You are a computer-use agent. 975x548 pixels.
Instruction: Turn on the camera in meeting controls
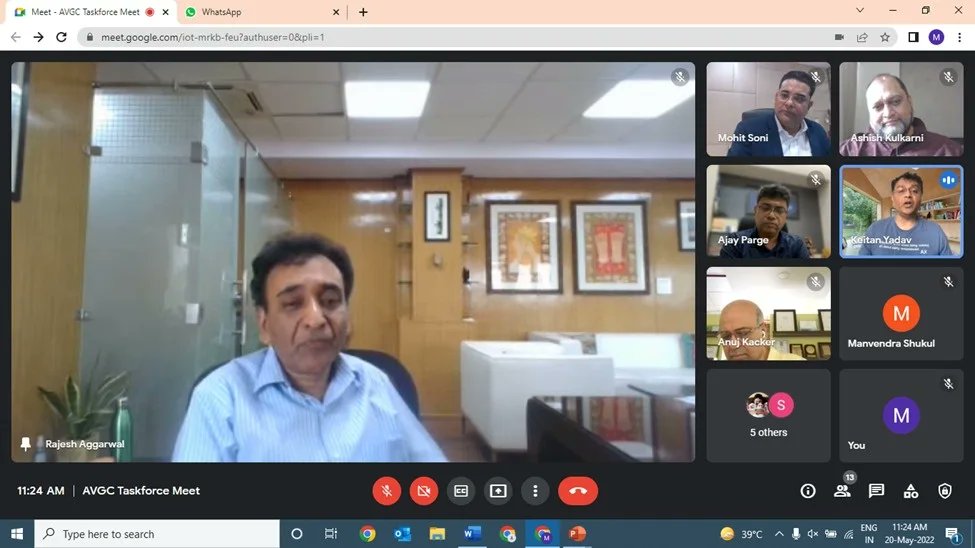(423, 491)
